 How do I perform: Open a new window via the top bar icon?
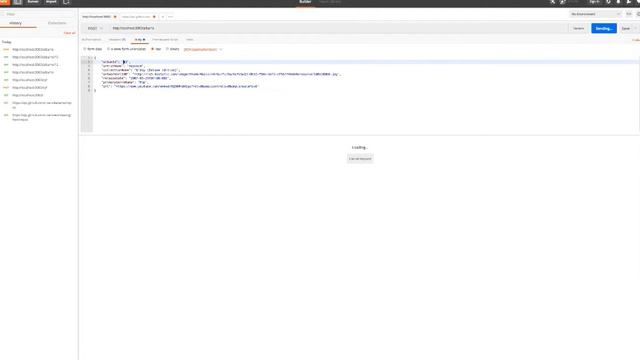pos(66,2)
